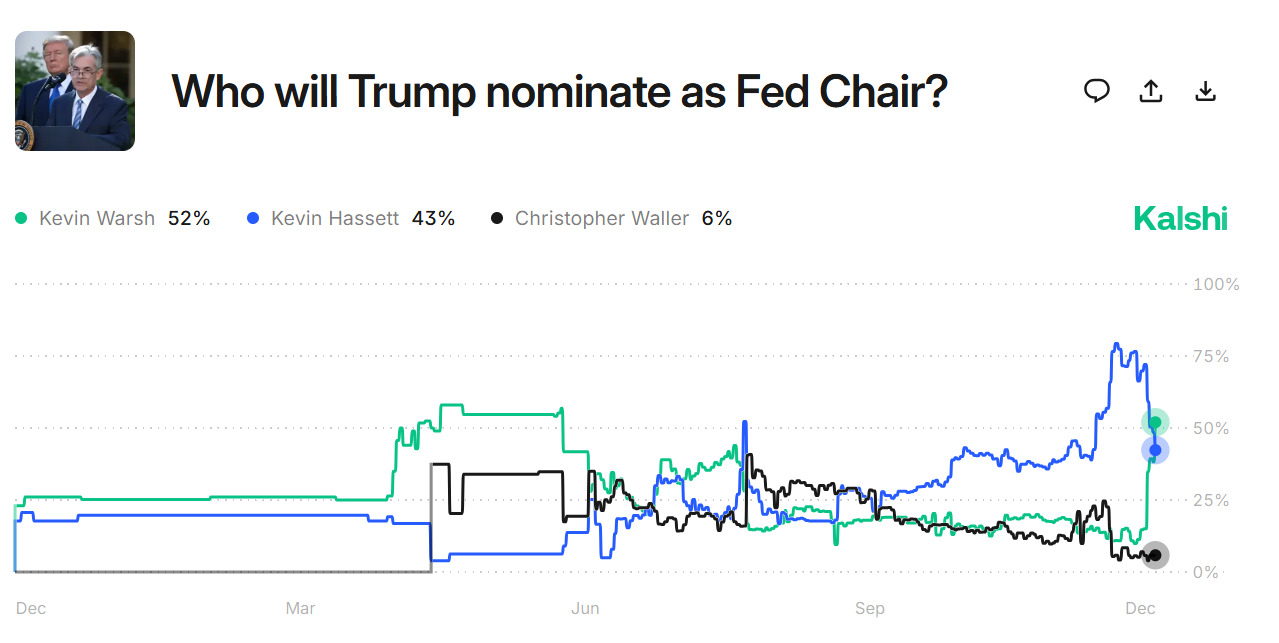Click the blue endpoint dot on the chart
Screen dimensions: 1279x643
coord(1155,450)
